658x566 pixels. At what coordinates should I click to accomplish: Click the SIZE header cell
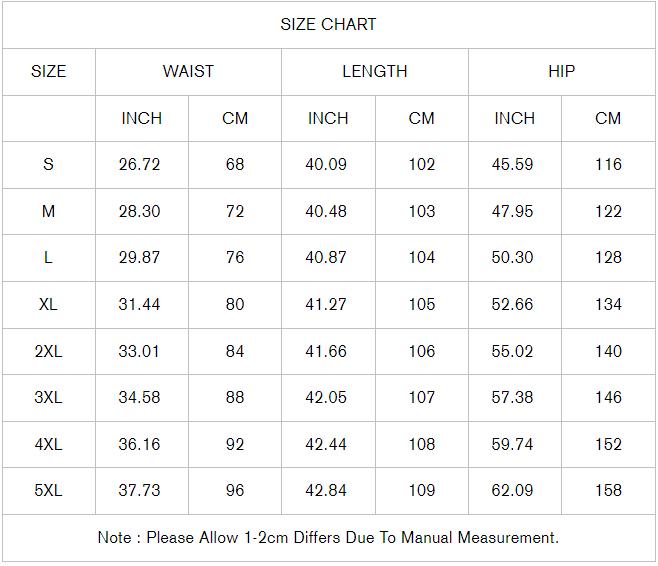pyautogui.click(x=48, y=71)
